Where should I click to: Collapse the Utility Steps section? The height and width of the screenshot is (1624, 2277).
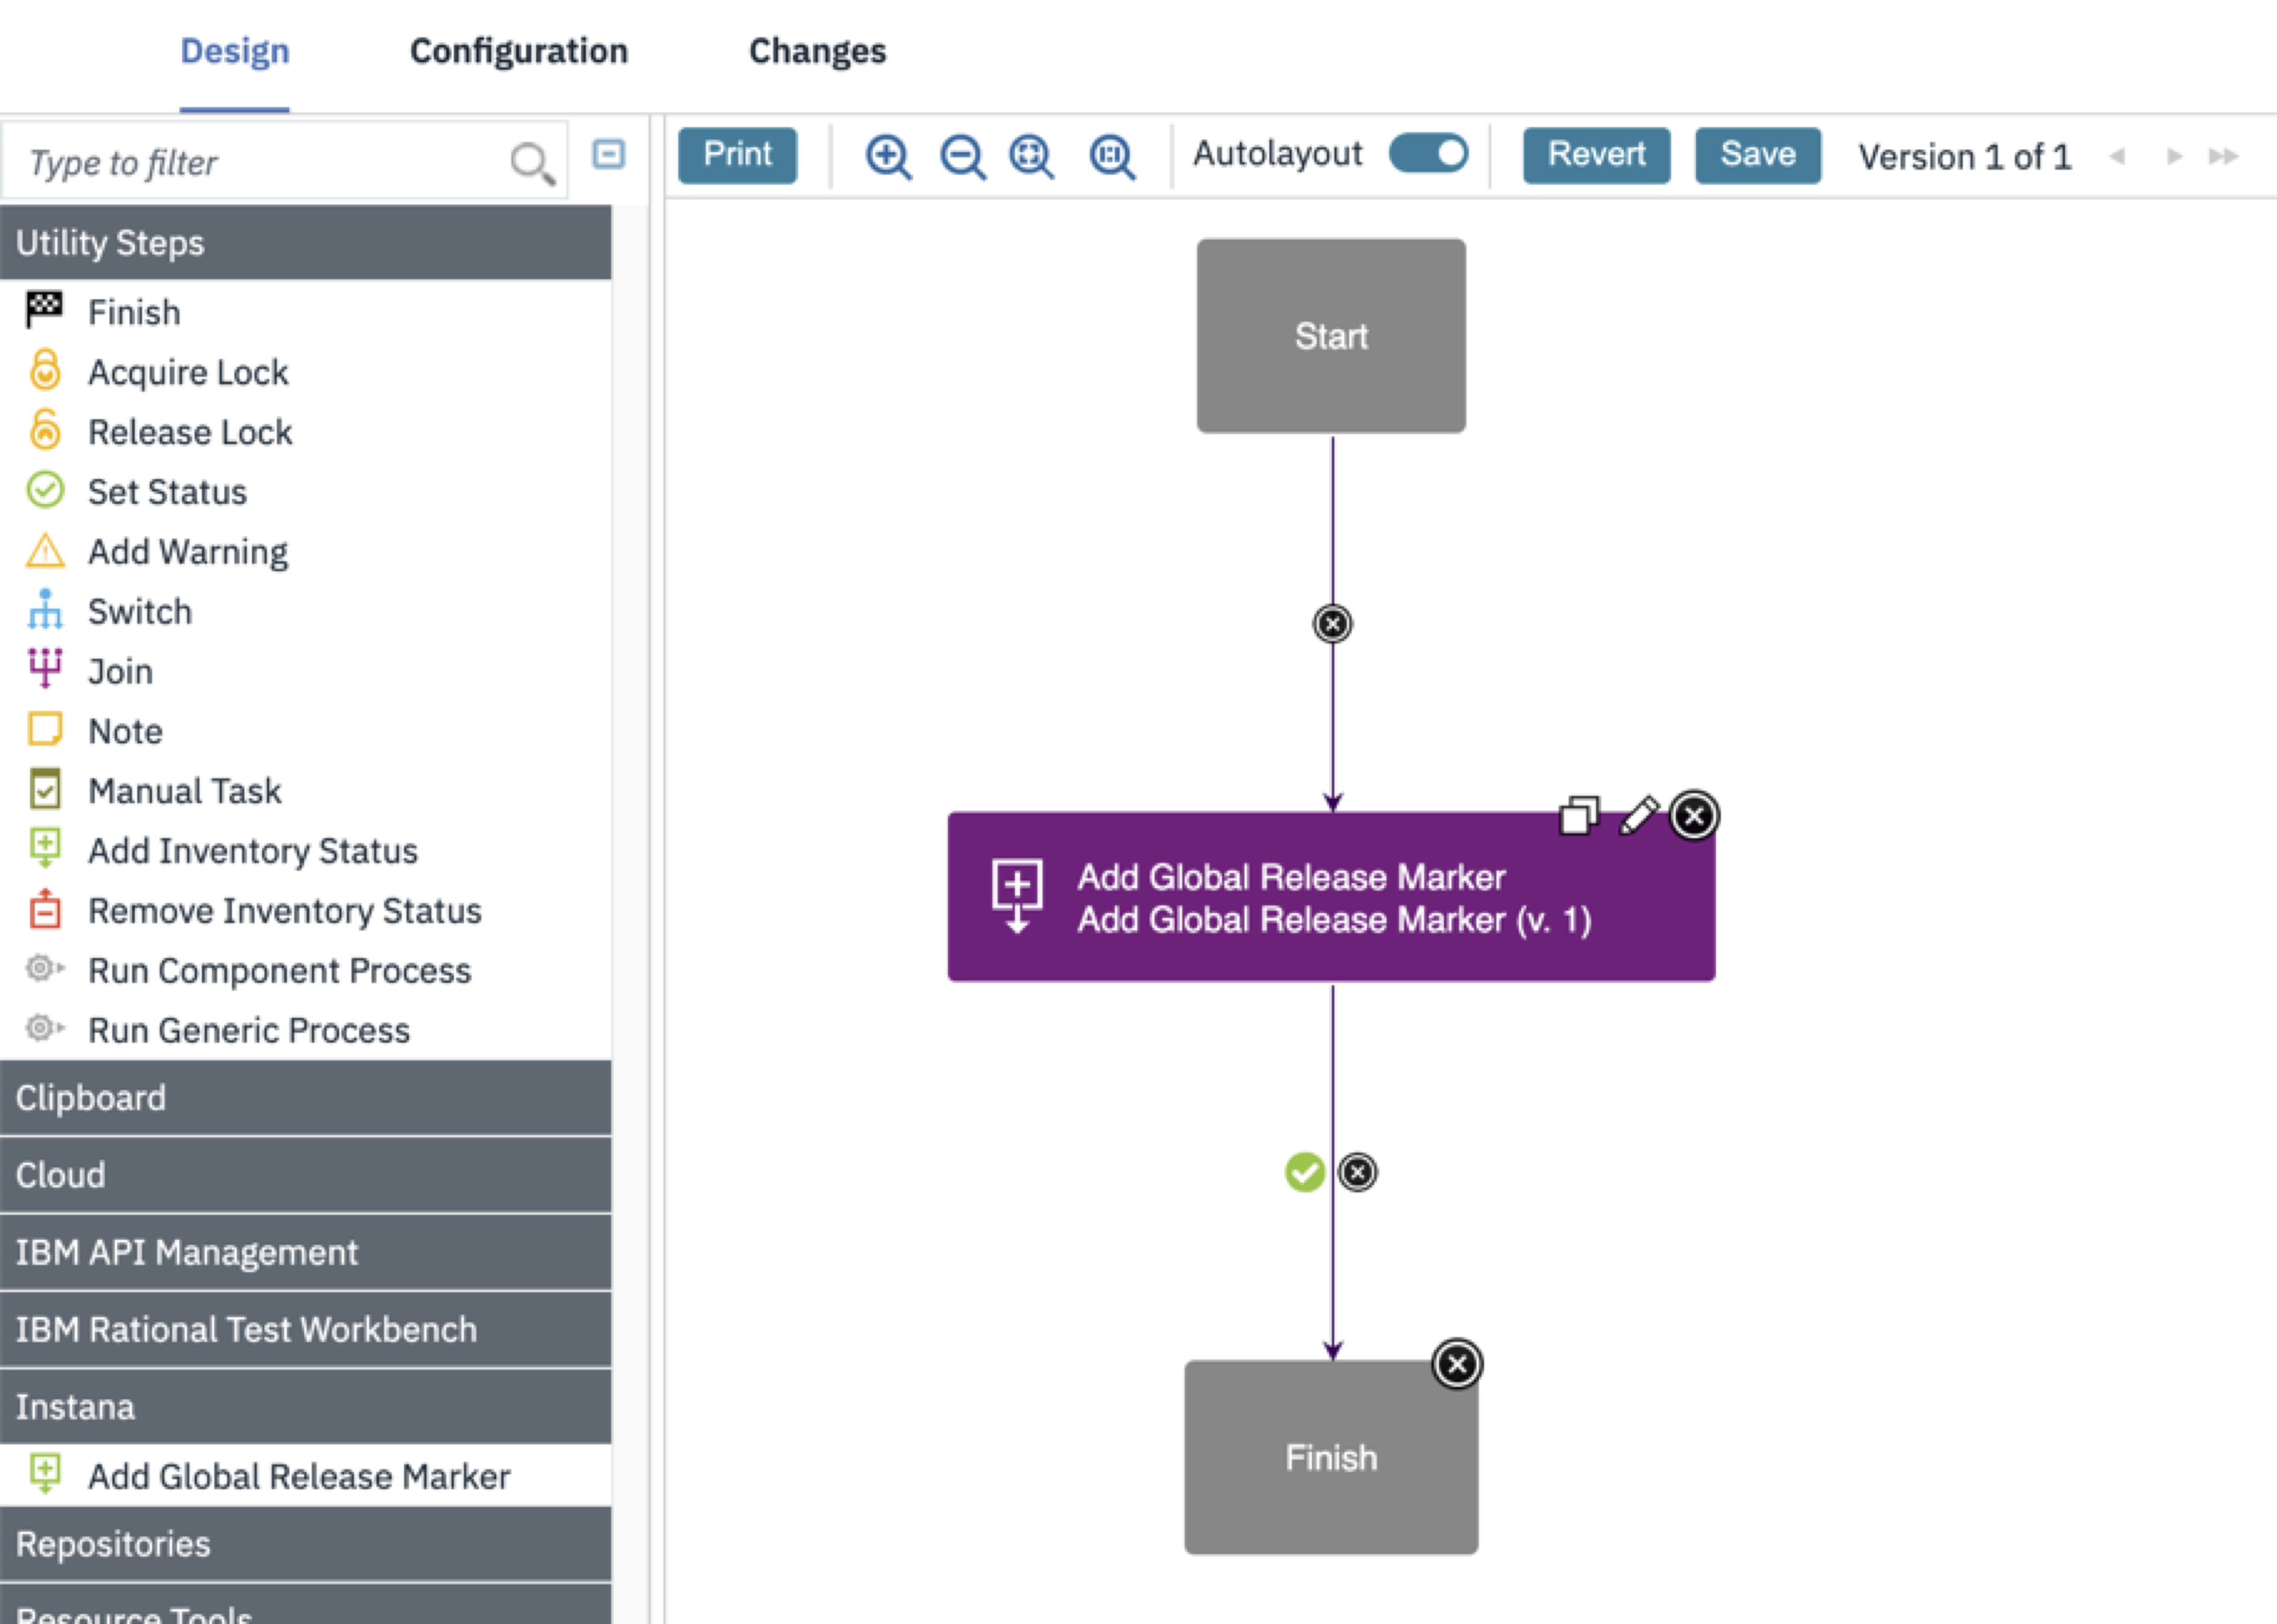click(x=305, y=243)
